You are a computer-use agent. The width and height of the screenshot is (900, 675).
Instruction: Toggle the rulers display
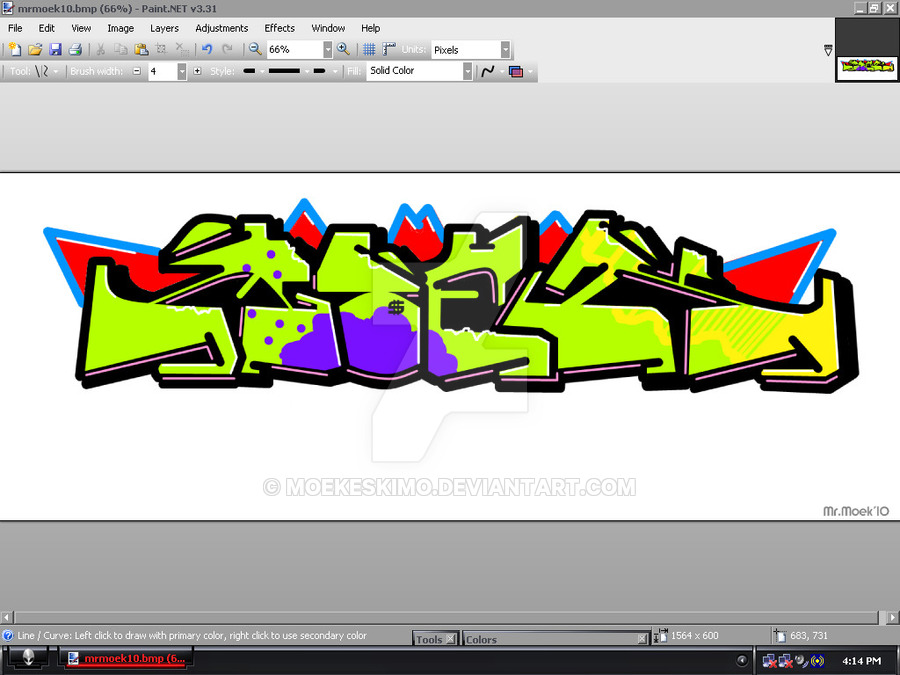pos(389,49)
